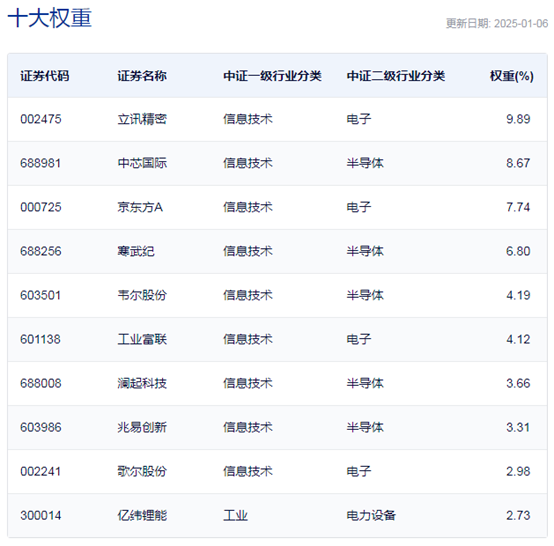The image size is (554, 546).
Task: Click the 电力设备 industry cell
Action: pos(371,516)
